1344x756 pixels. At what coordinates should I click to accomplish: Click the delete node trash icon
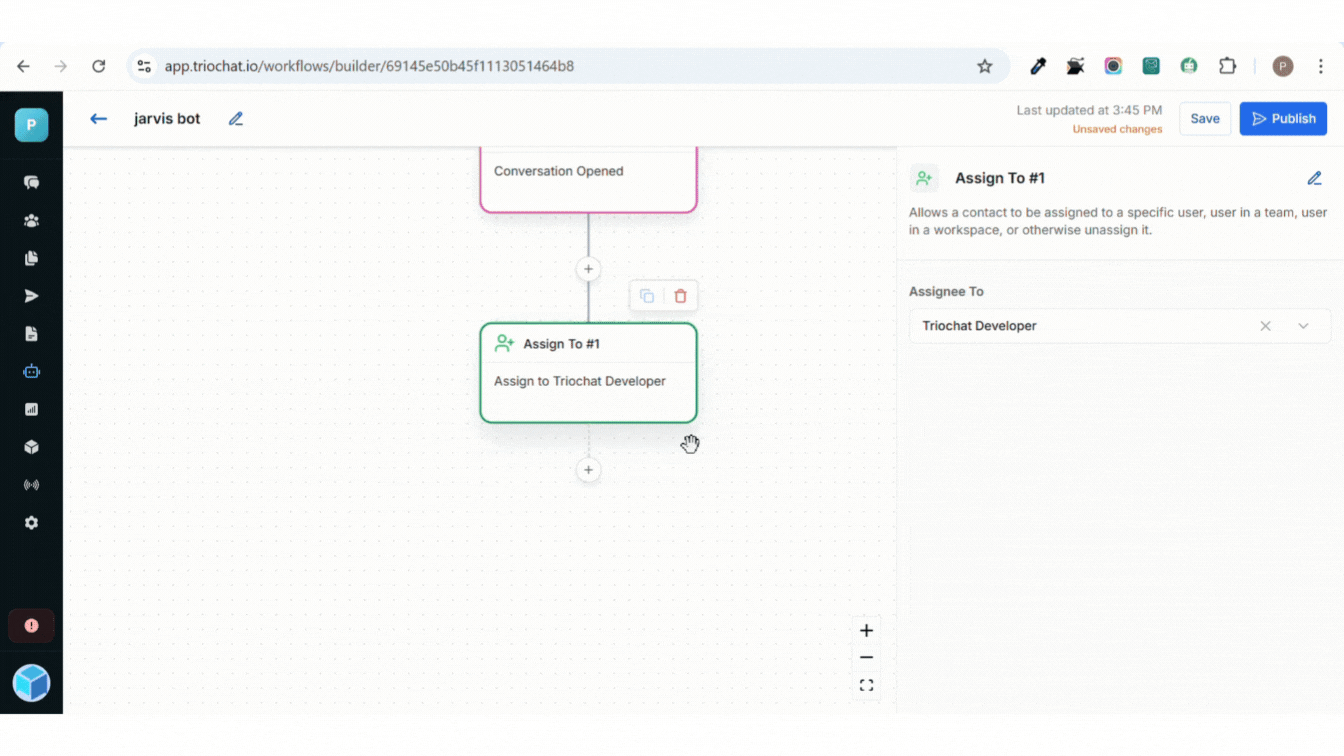[680, 296]
